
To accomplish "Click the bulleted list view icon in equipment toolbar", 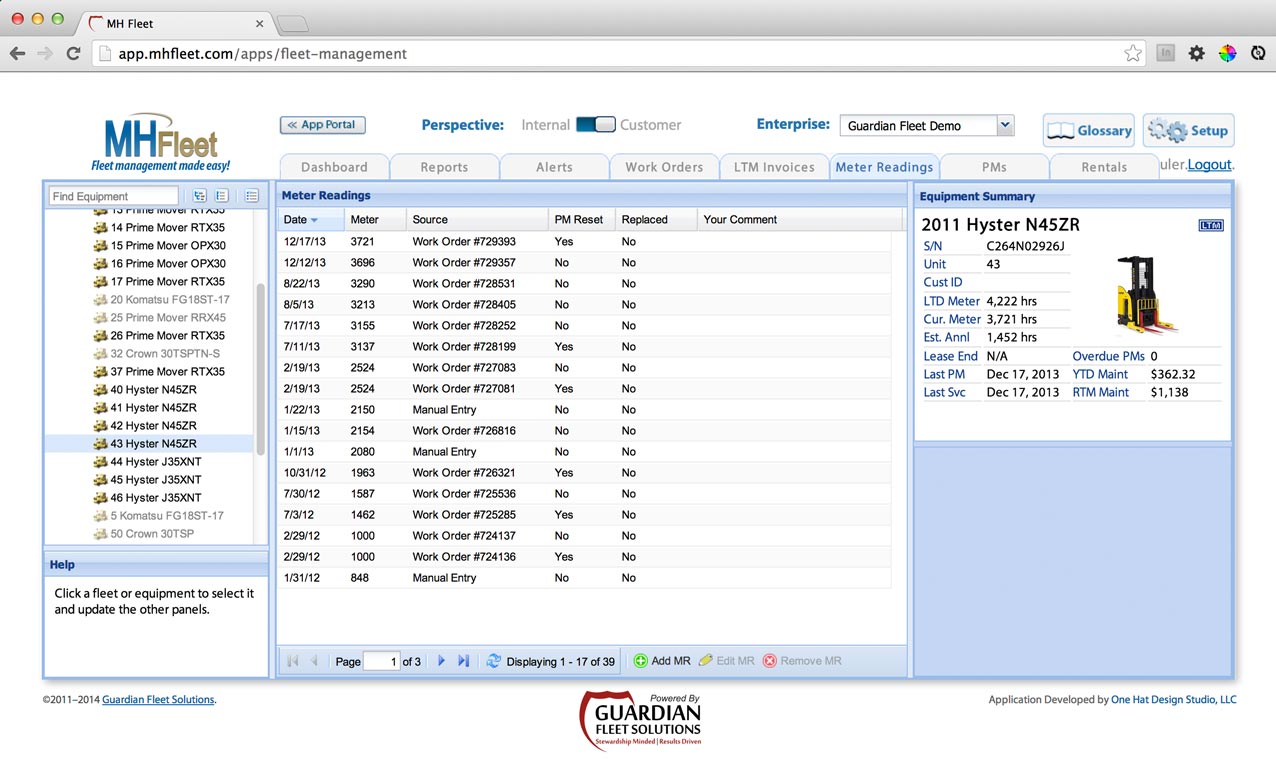I will (252, 196).
